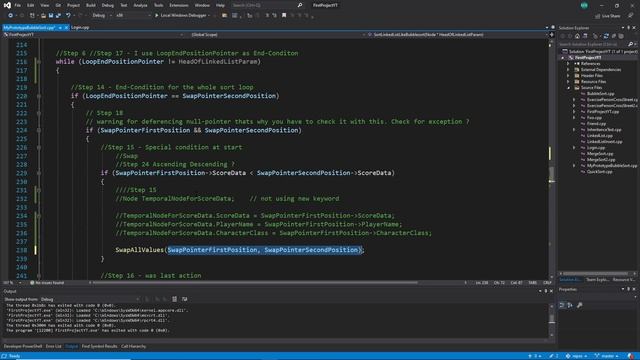The width and height of the screenshot is (640, 360).
Task: Open Show output from Debug dropdown
Action: coord(90,299)
